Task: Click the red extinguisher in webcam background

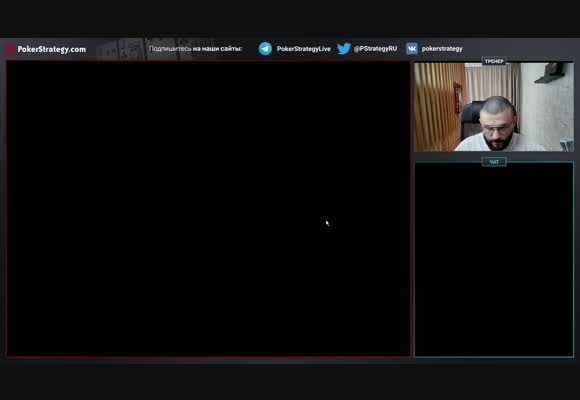Action: coord(459,97)
